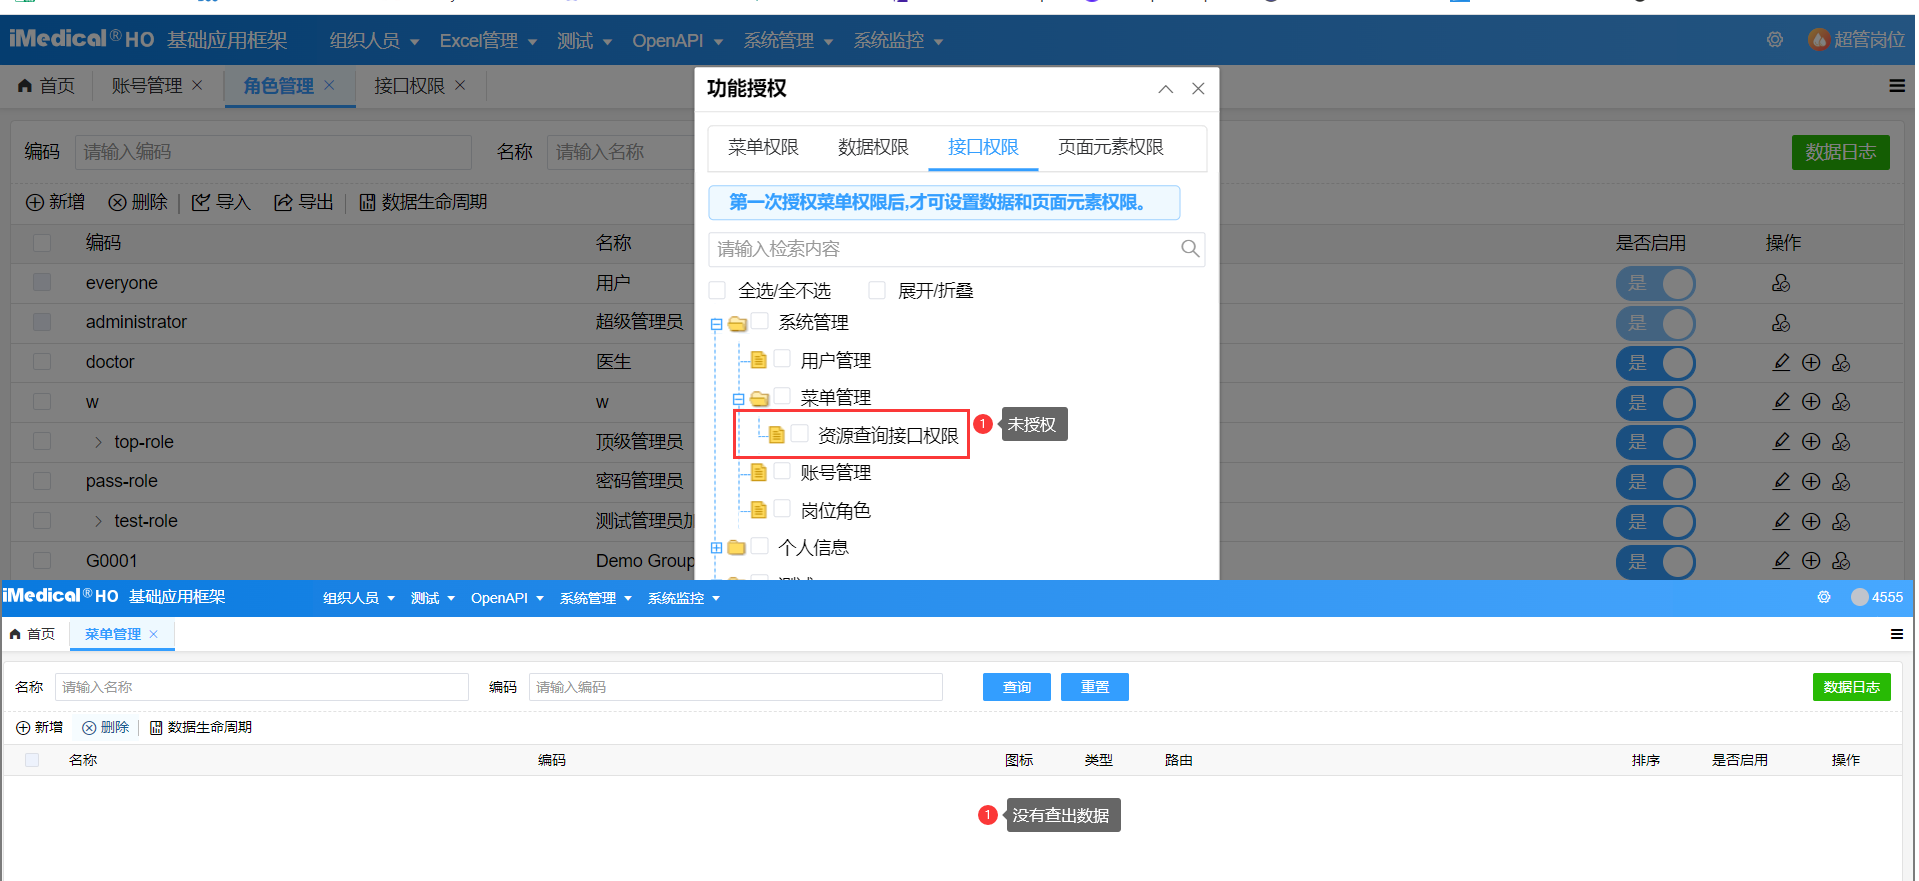Click edit pencil icon in doctor row

click(1781, 362)
